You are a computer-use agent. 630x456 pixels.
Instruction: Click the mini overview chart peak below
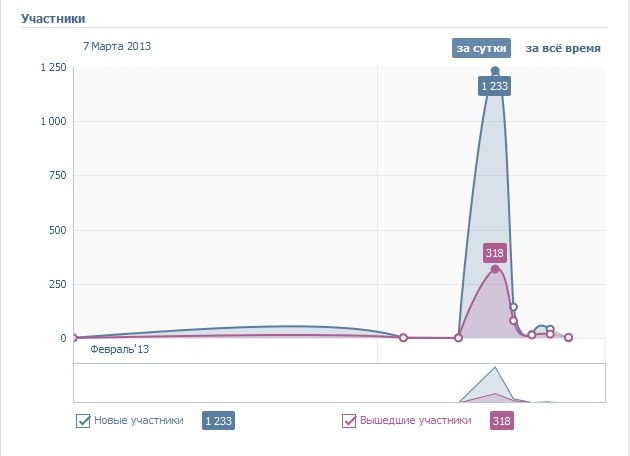click(x=495, y=367)
